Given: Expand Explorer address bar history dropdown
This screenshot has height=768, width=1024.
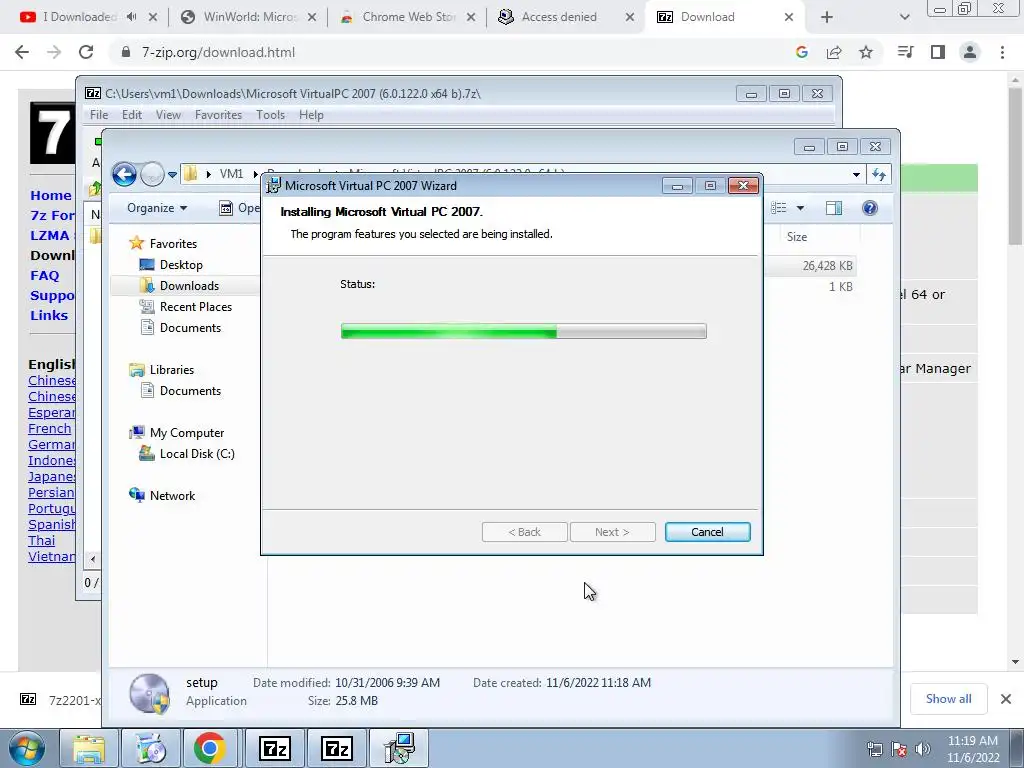Looking at the screenshot, I should 856,174.
